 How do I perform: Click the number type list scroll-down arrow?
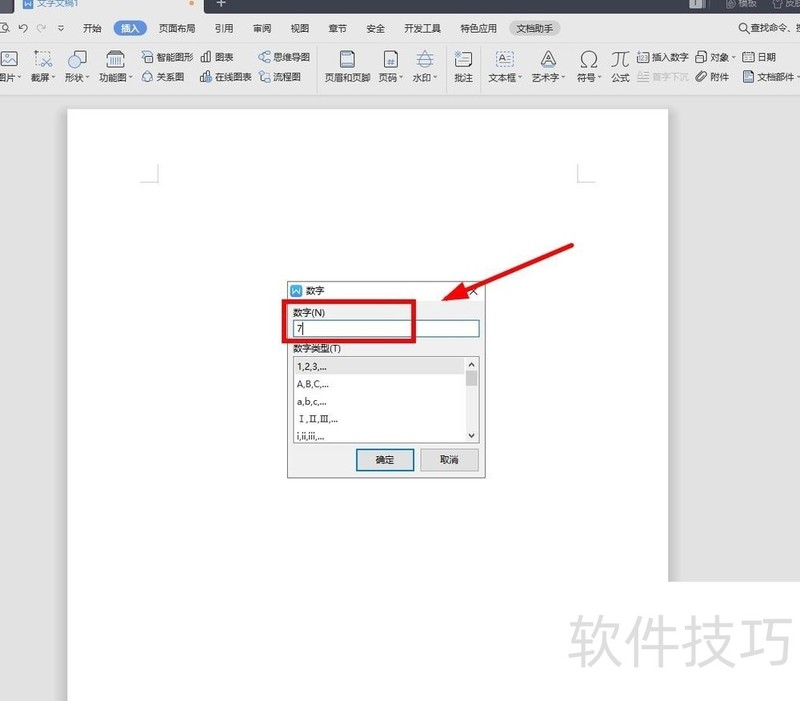pos(471,435)
